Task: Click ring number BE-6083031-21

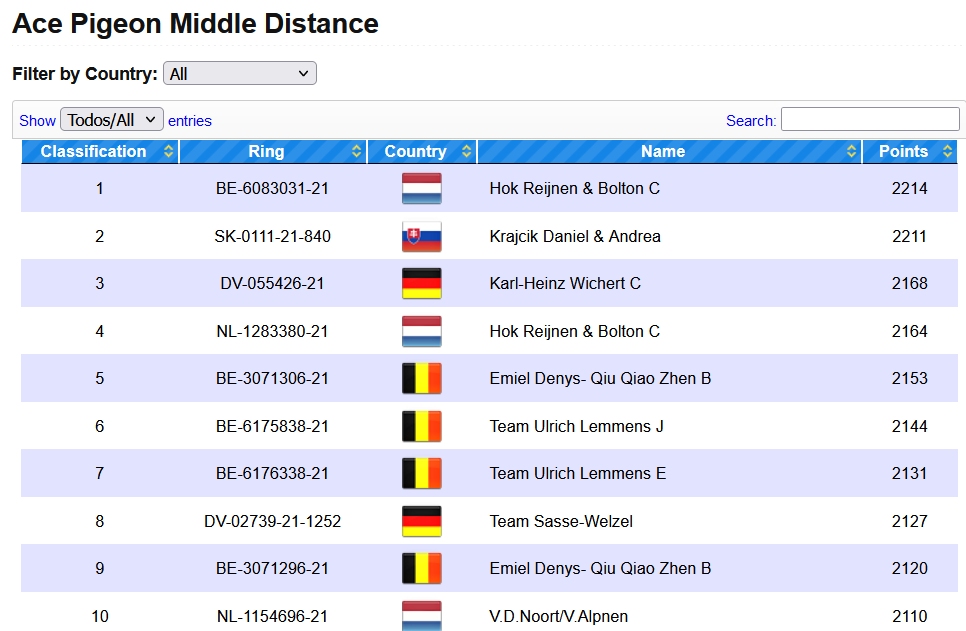Action: tap(272, 188)
